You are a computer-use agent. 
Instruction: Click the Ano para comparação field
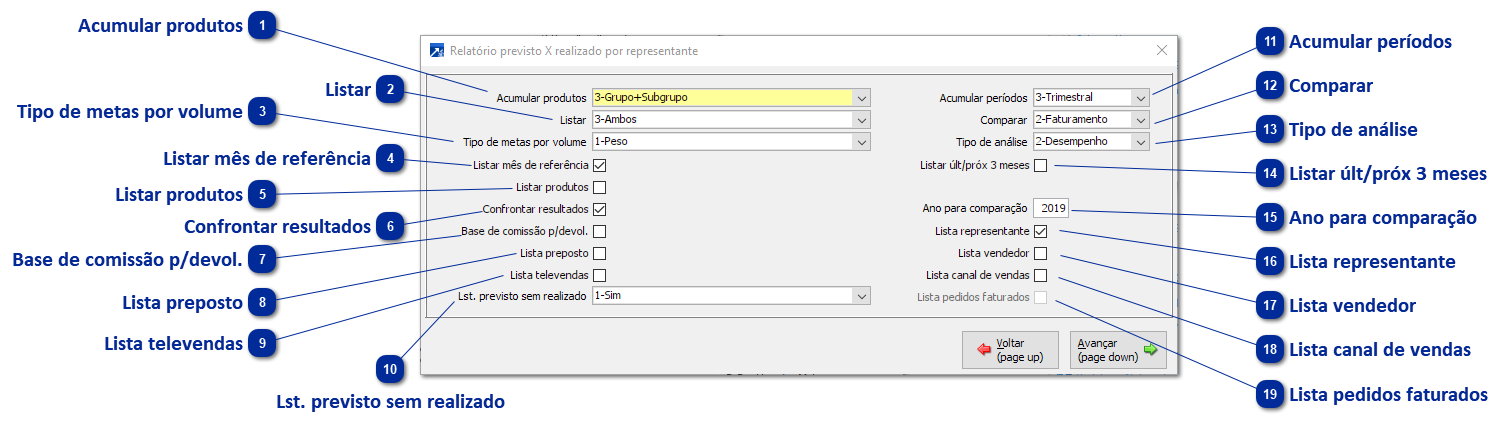[1053, 209]
